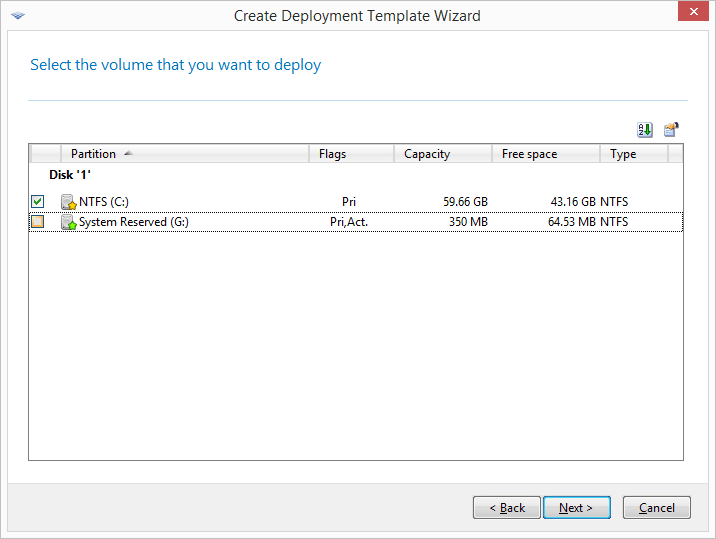Go to the Next wizard step
This screenshot has width=716, height=539.
577,507
